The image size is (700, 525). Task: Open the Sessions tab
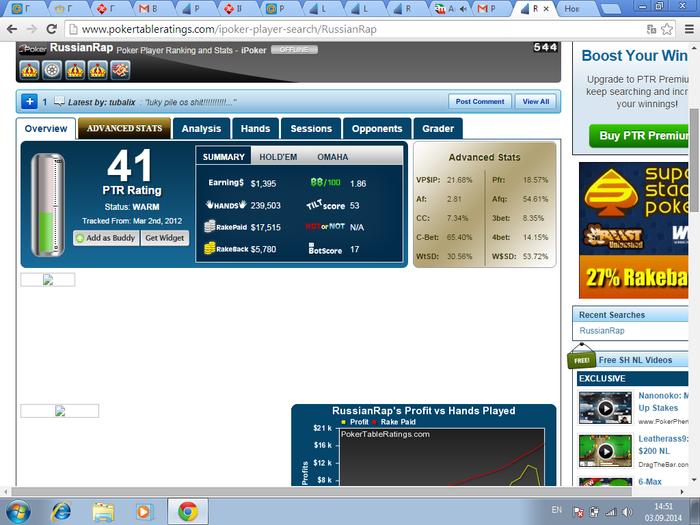click(311, 129)
